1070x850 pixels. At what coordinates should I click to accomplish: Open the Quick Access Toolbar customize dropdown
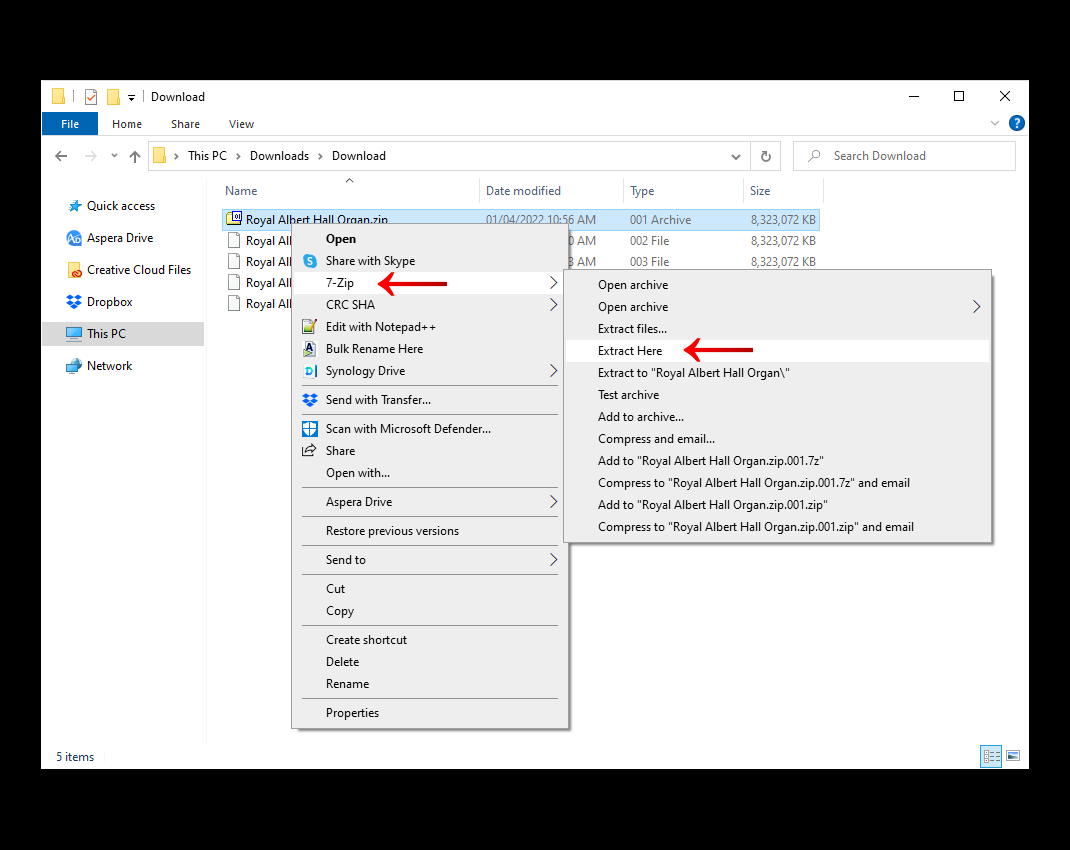pos(131,98)
